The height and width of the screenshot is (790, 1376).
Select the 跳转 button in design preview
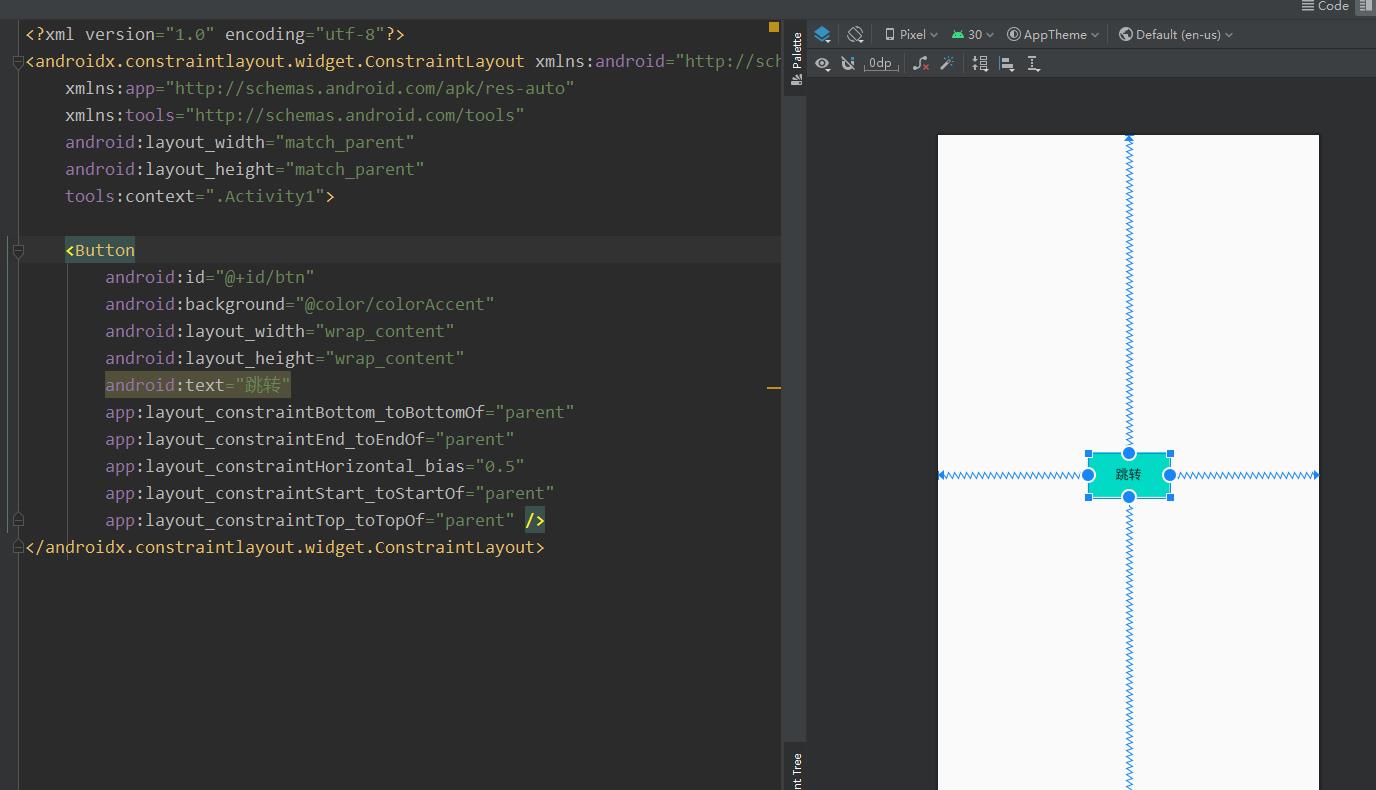[x=1128, y=475]
